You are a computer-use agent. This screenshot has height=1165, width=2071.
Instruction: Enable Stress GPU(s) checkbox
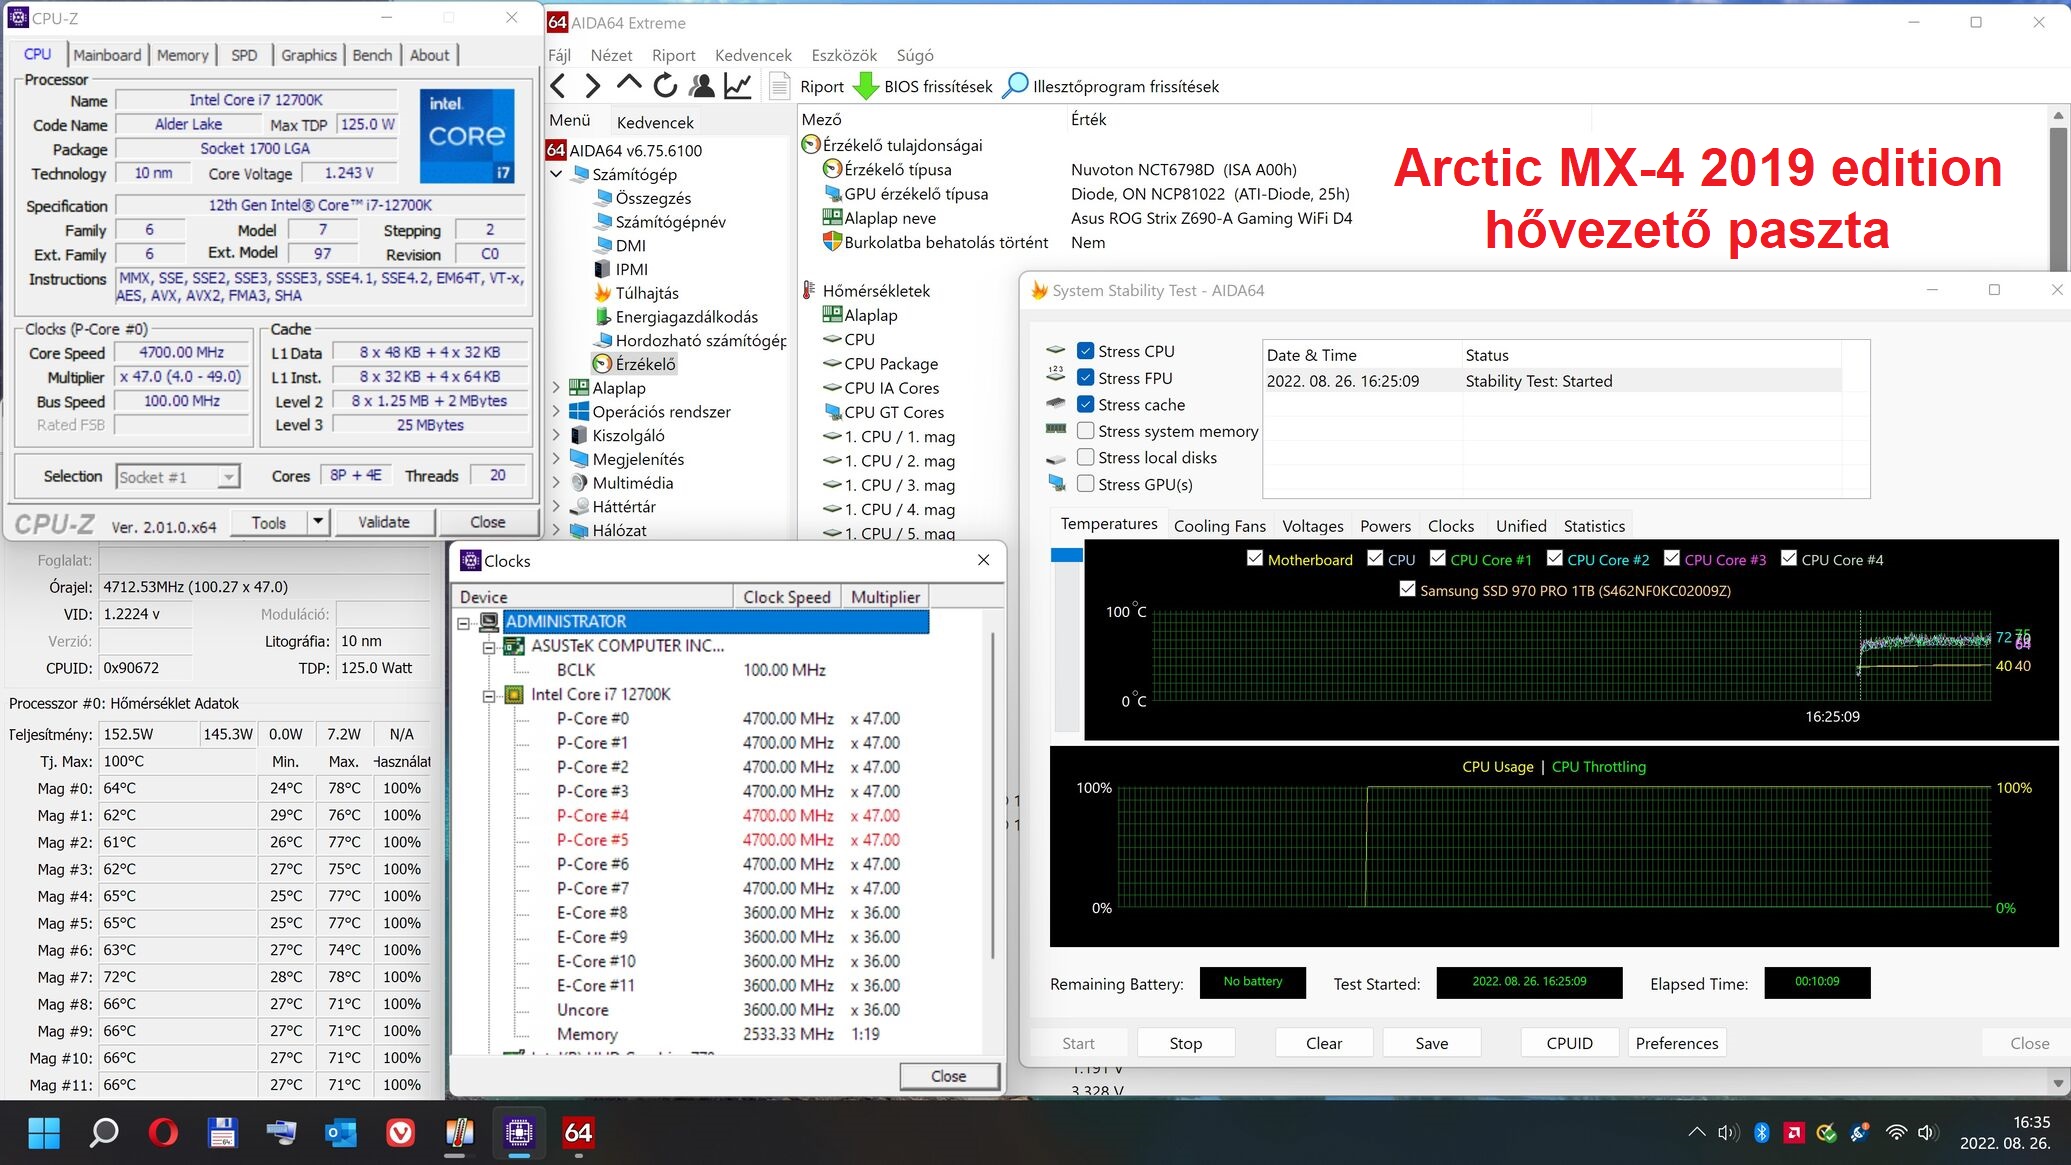click(1085, 484)
